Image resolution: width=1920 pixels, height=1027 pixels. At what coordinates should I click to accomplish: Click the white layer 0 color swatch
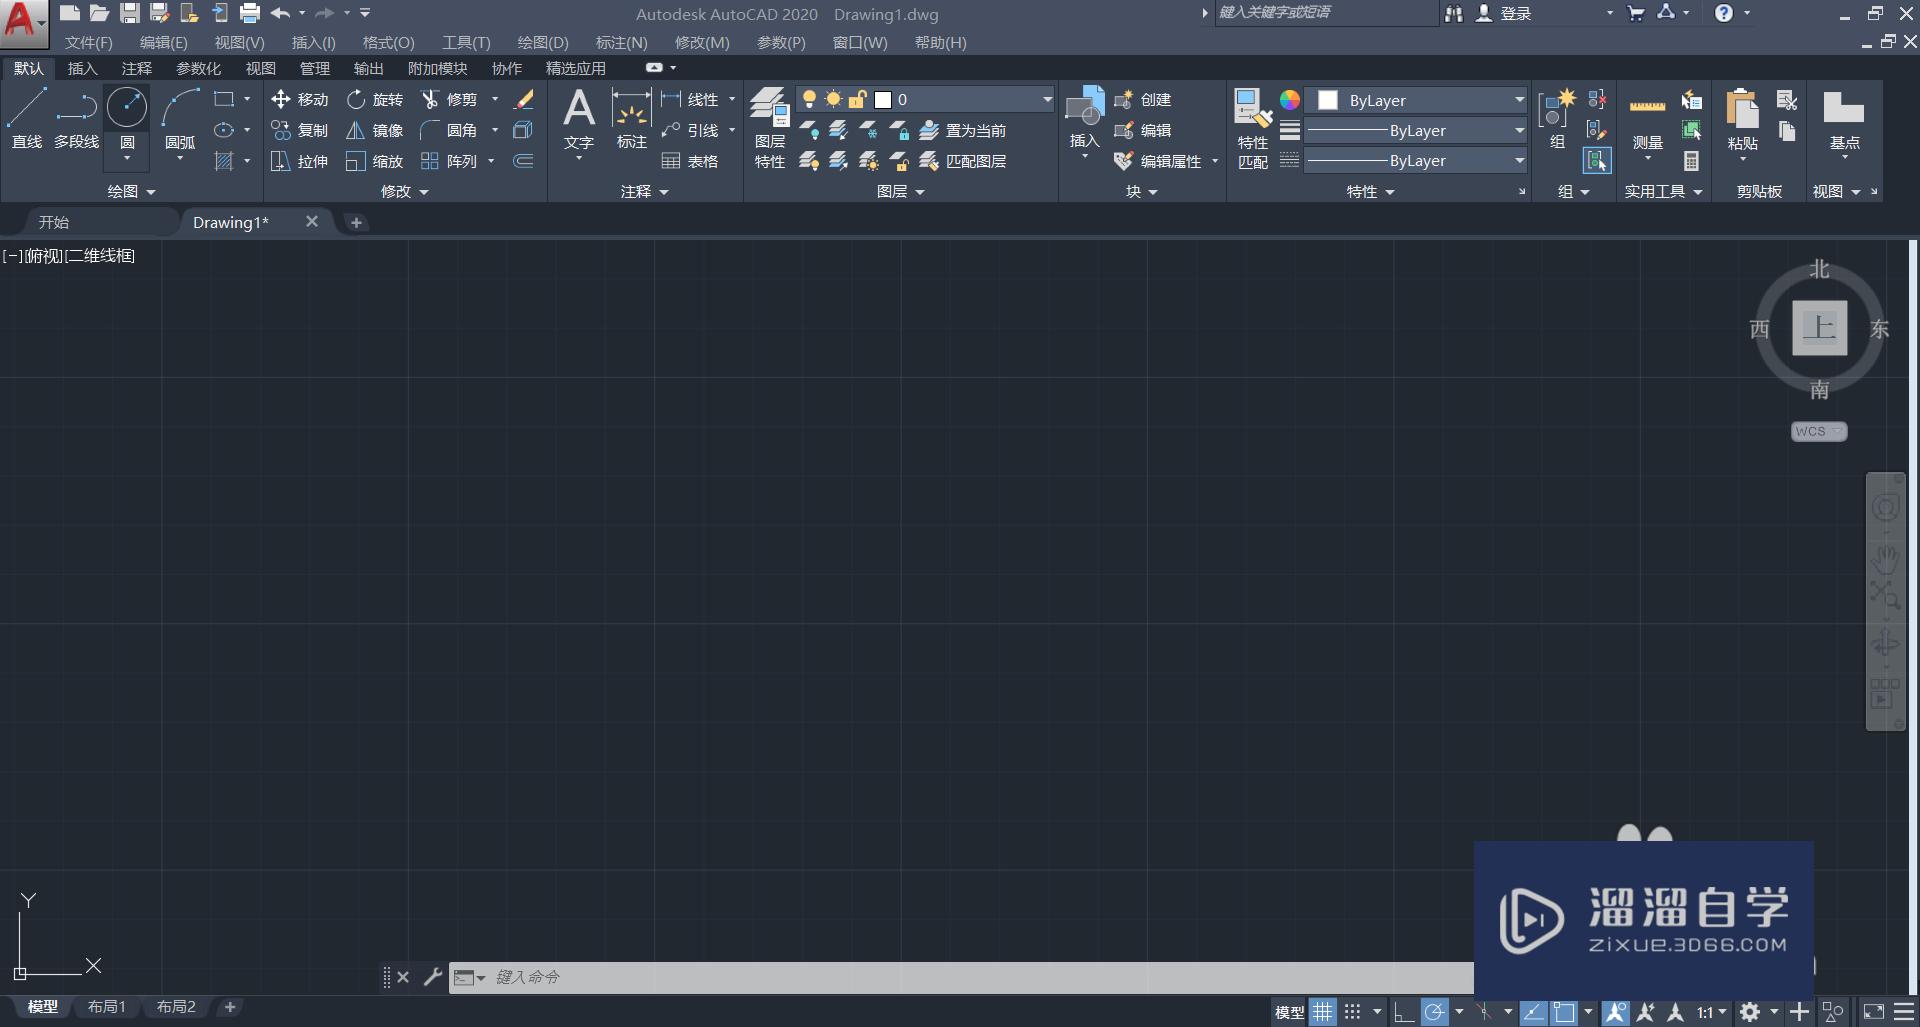pyautogui.click(x=883, y=99)
